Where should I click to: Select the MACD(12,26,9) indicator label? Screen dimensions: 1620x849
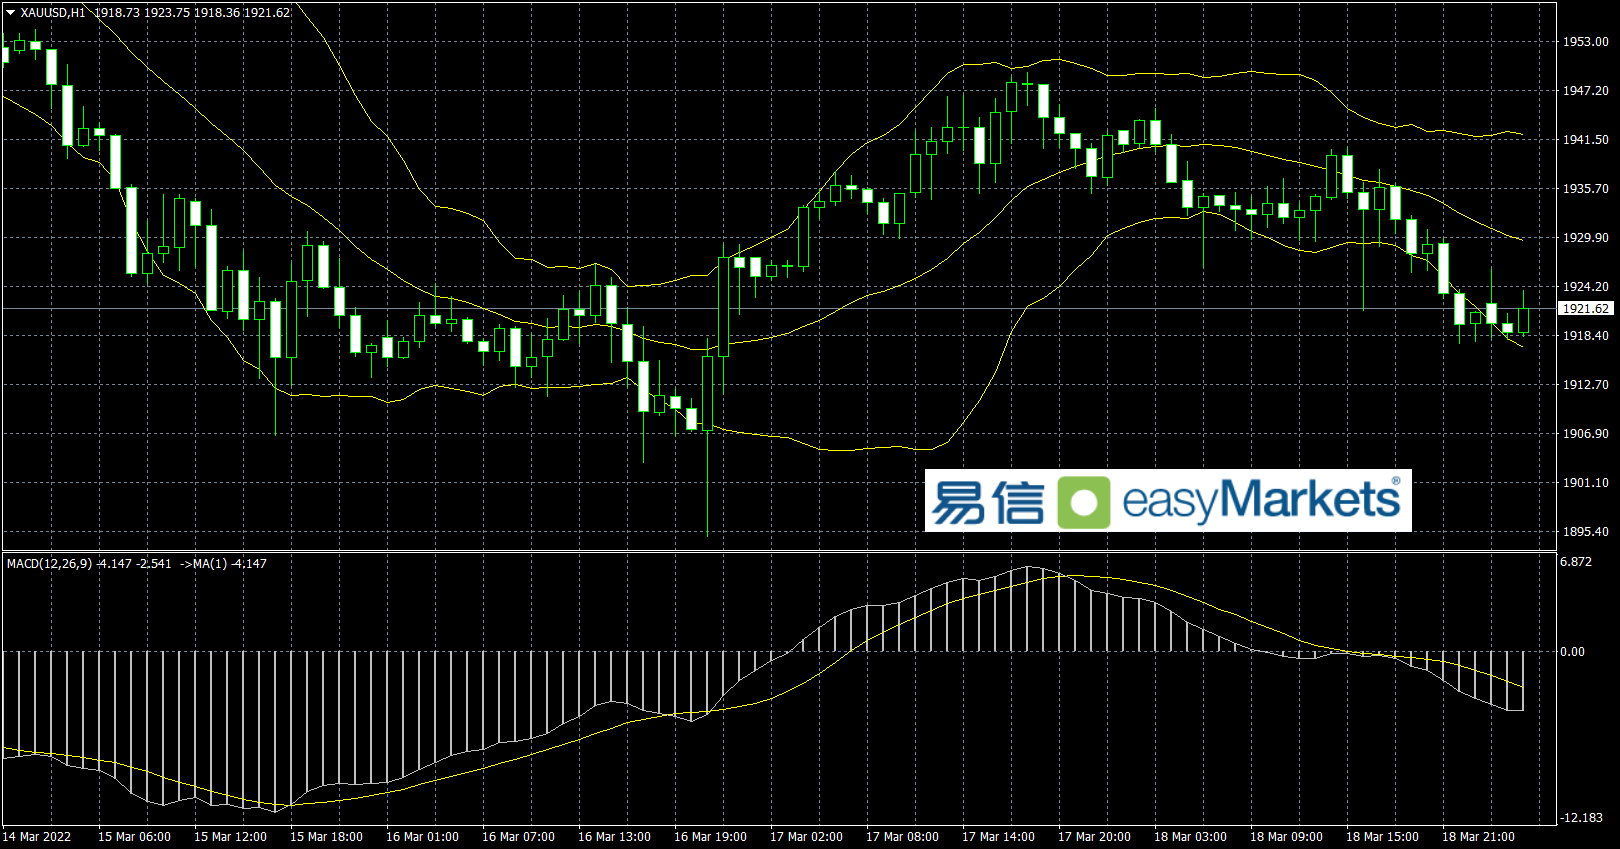point(50,564)
